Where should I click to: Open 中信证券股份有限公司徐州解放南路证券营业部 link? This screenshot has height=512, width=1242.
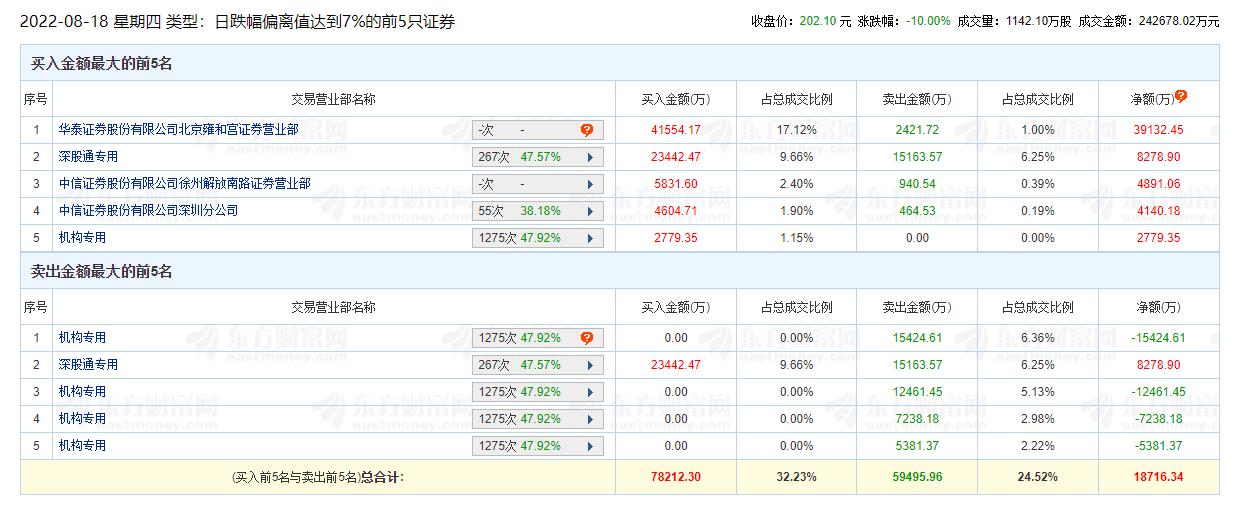184,184
